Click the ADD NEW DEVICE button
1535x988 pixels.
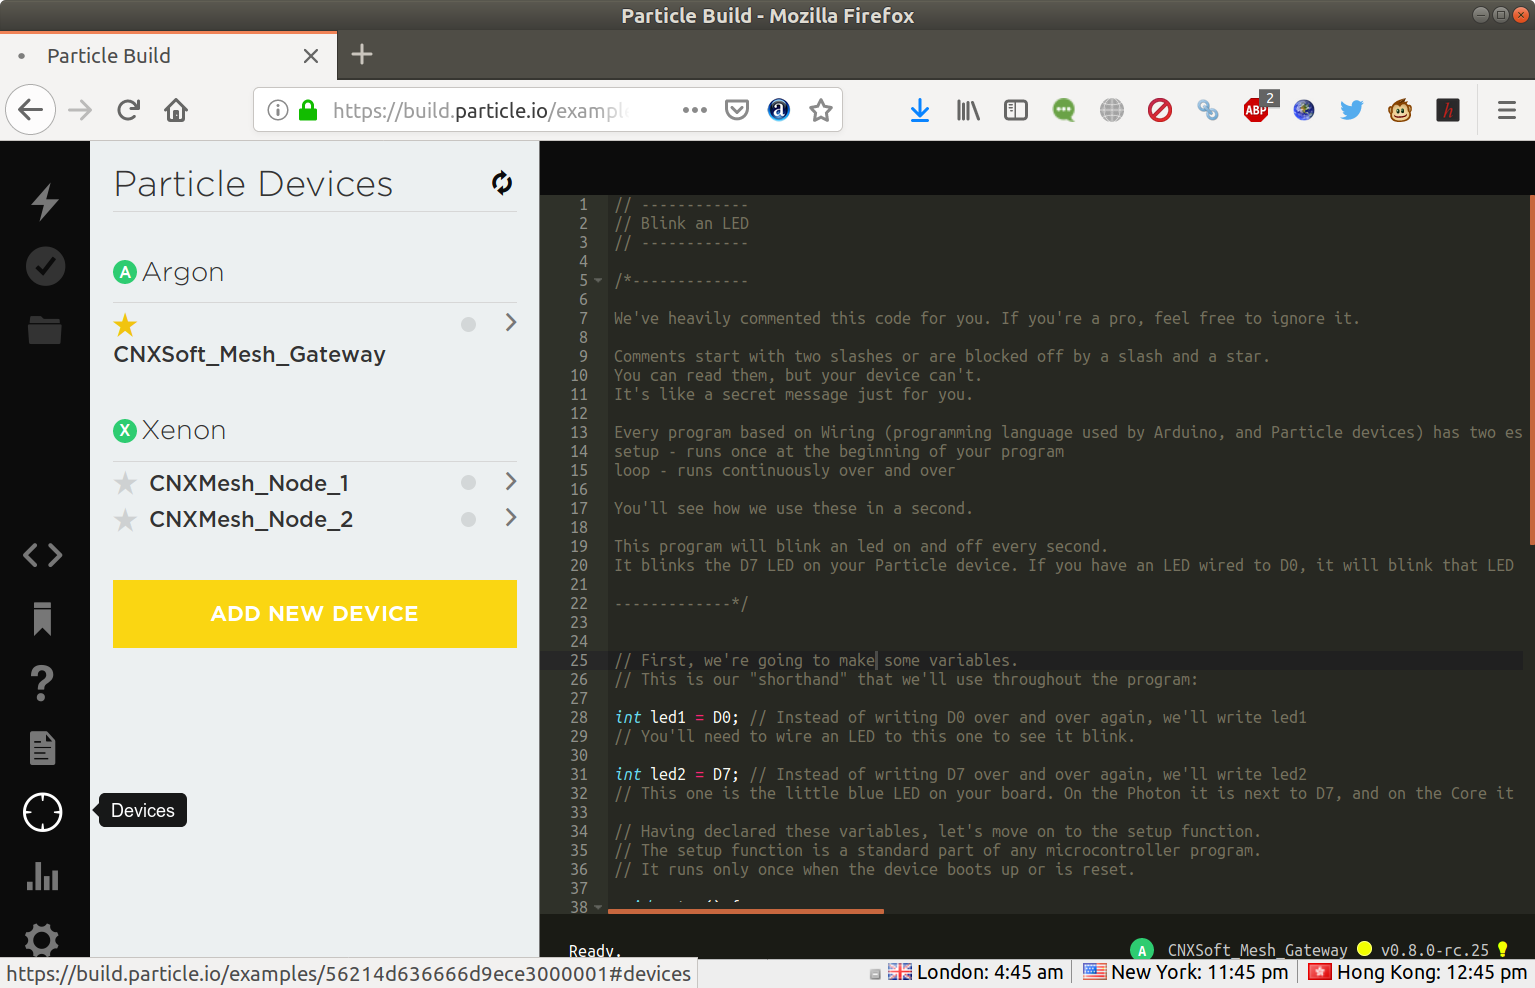315,614
